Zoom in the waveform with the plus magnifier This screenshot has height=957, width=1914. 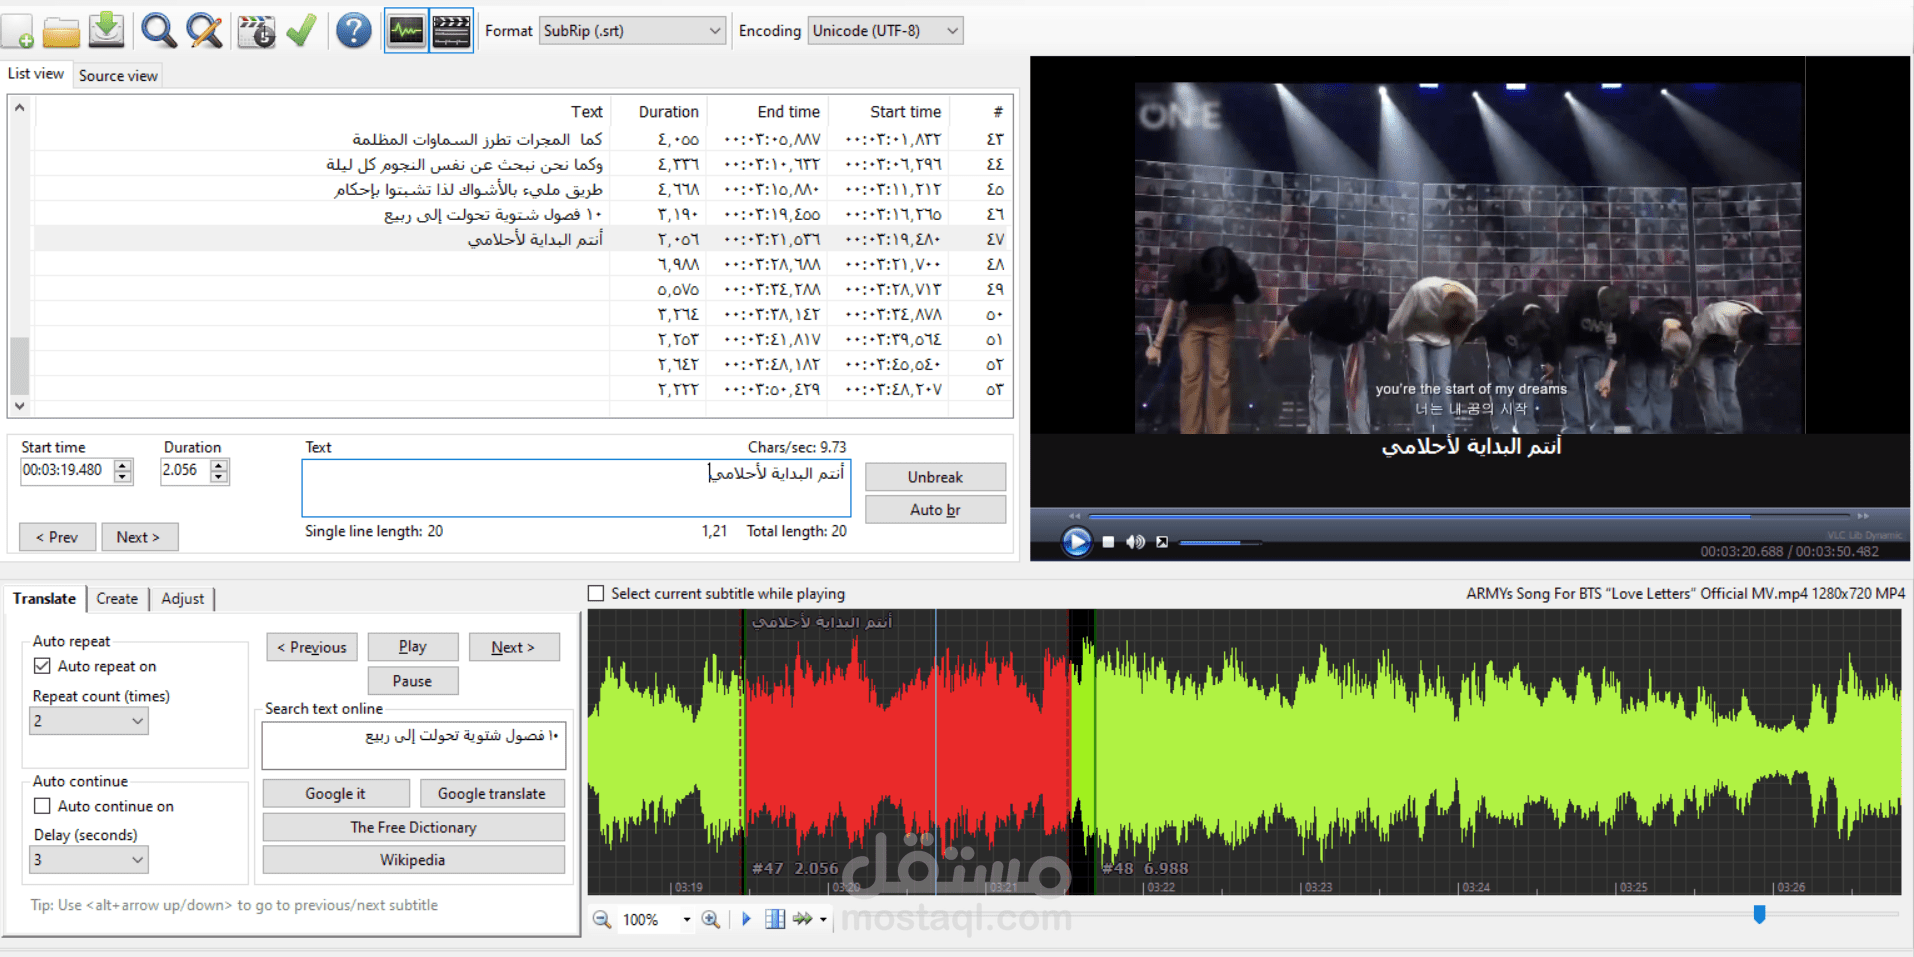point(711,919)
